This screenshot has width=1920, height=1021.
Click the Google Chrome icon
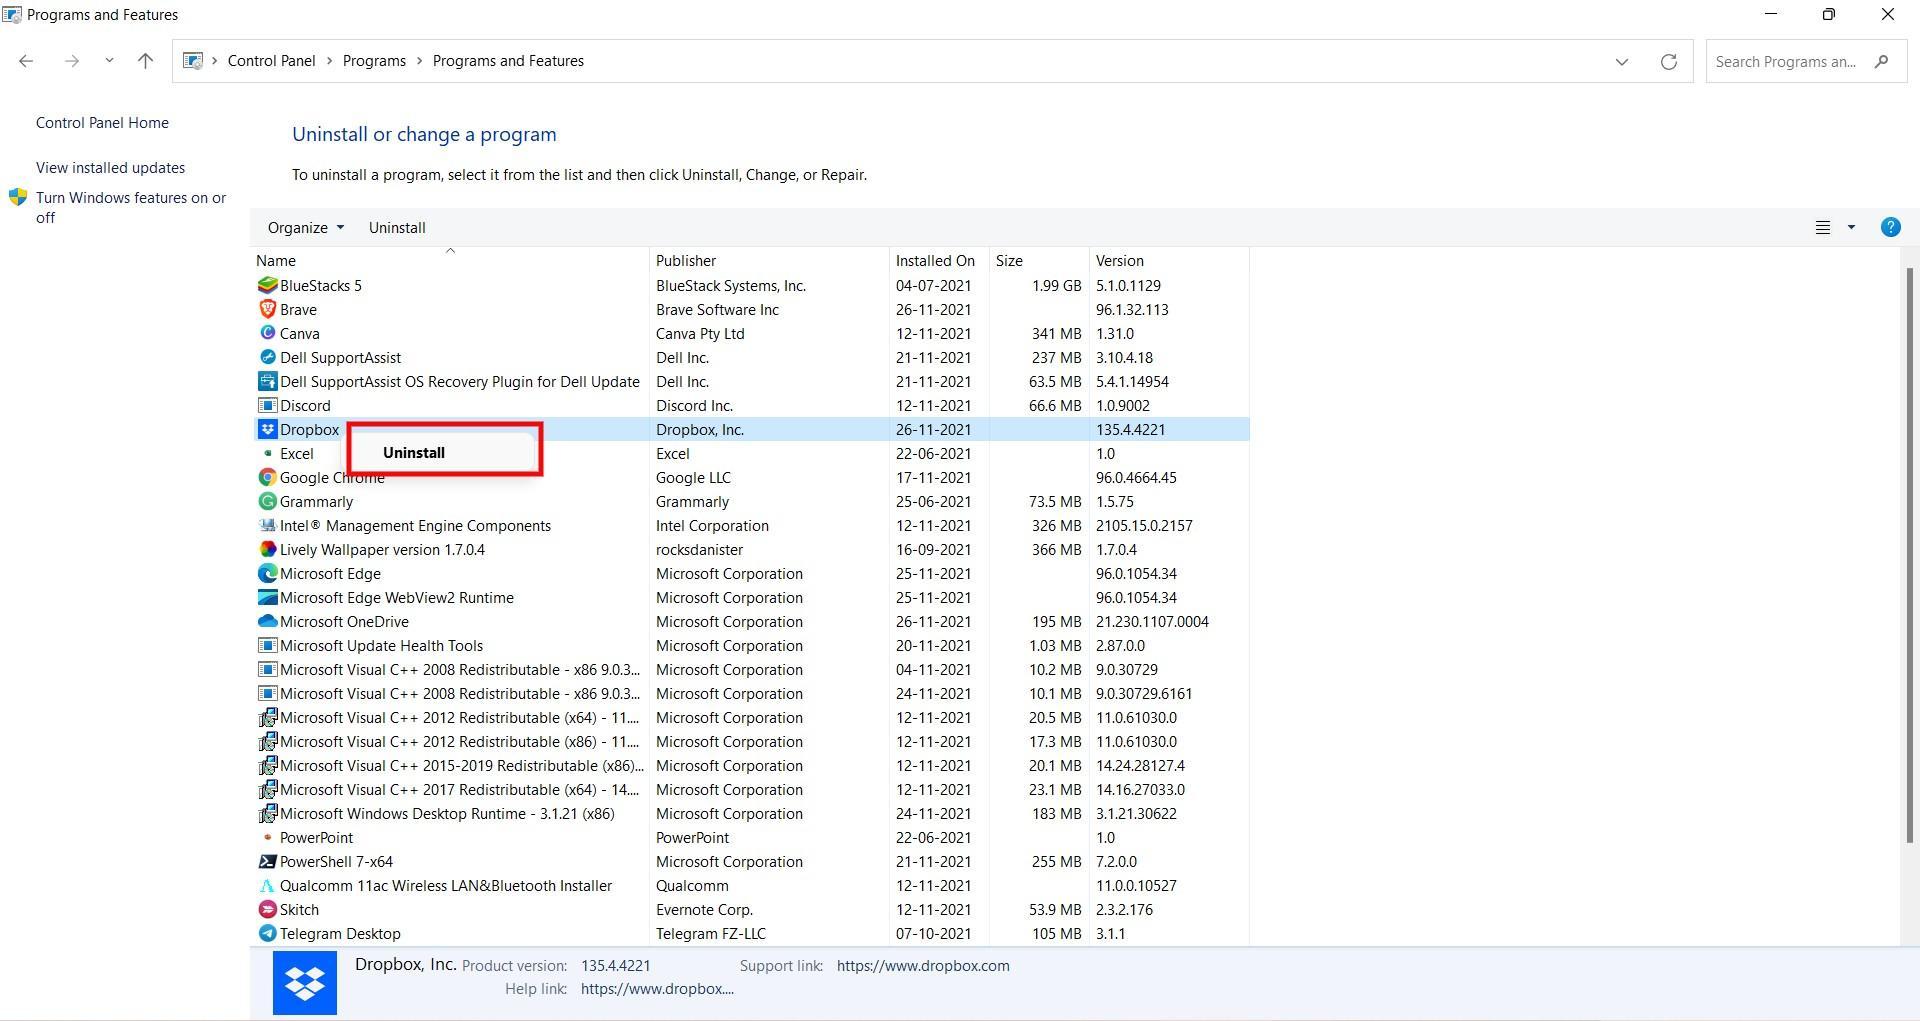pyautogui.click(x=267, y=477)
